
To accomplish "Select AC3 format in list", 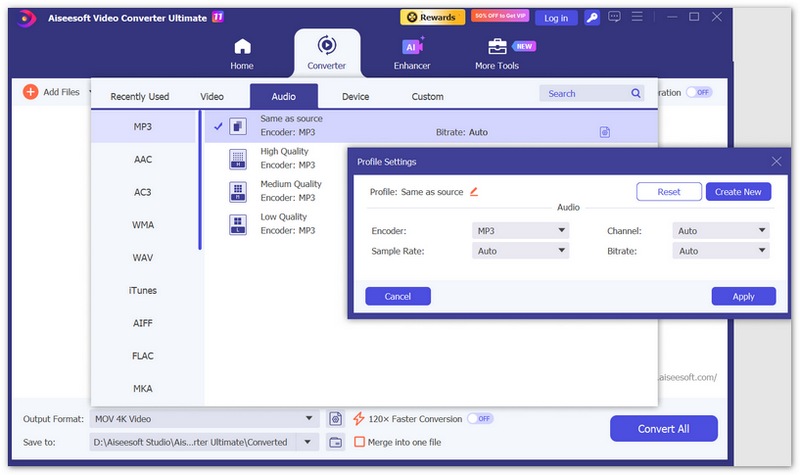I will [143, 192].
